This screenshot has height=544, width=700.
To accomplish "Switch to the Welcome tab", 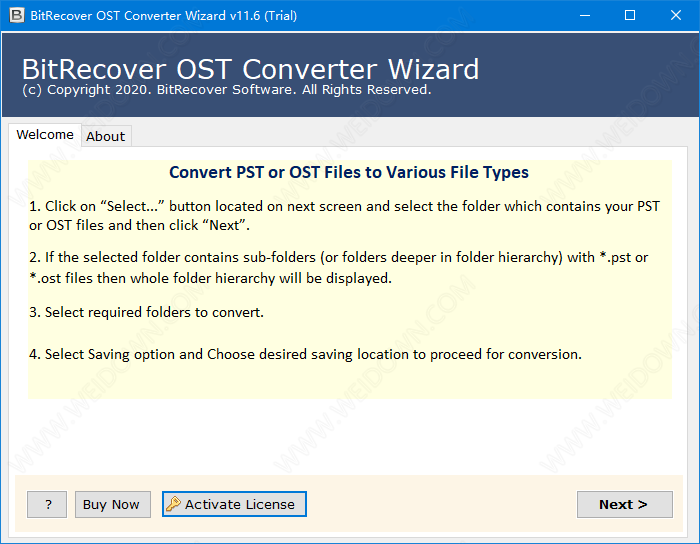I will point(45,135).
